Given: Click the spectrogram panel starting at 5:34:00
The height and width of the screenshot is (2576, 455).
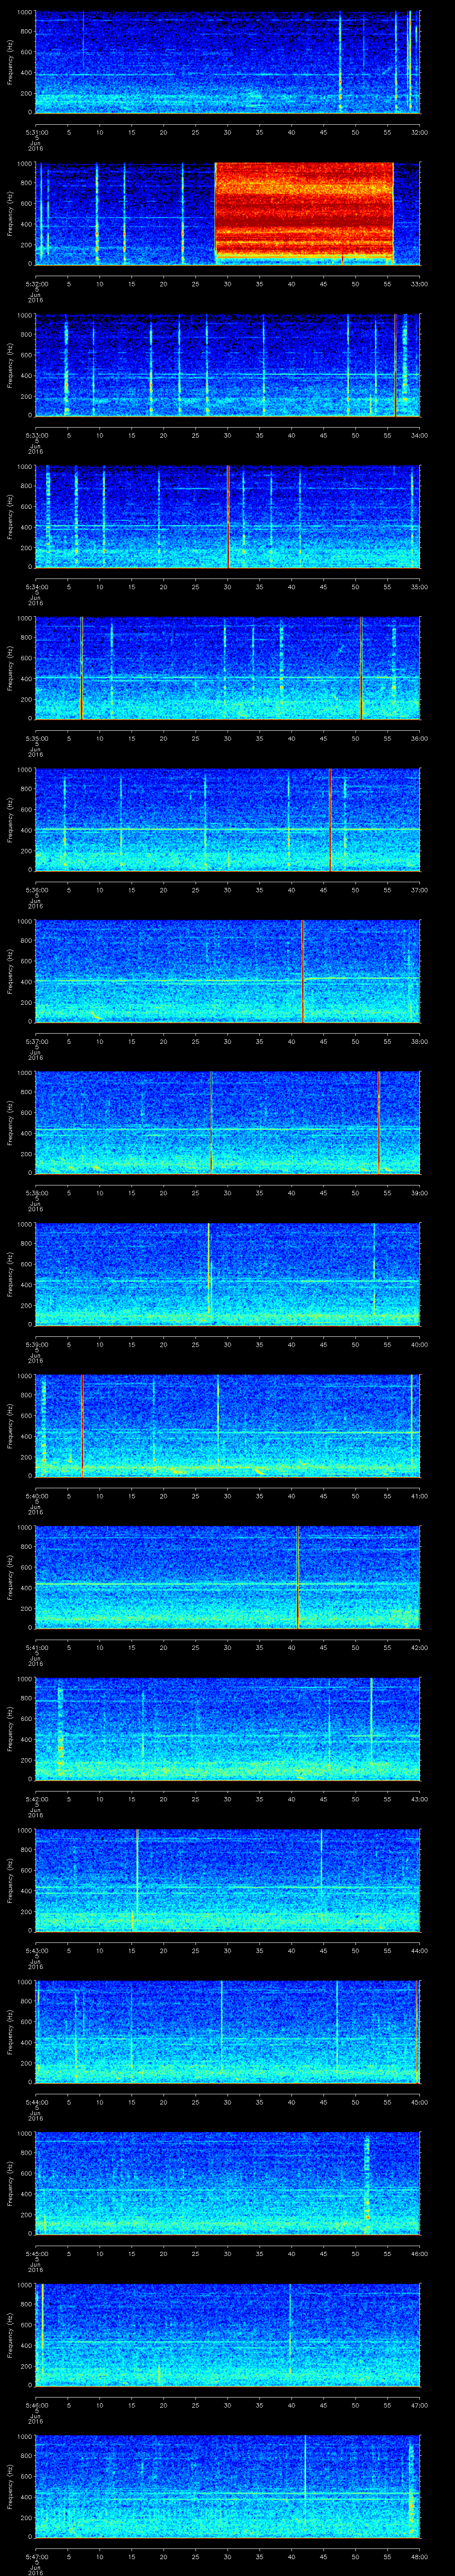Looking at the screenshot, I should [x=228, y=516].
